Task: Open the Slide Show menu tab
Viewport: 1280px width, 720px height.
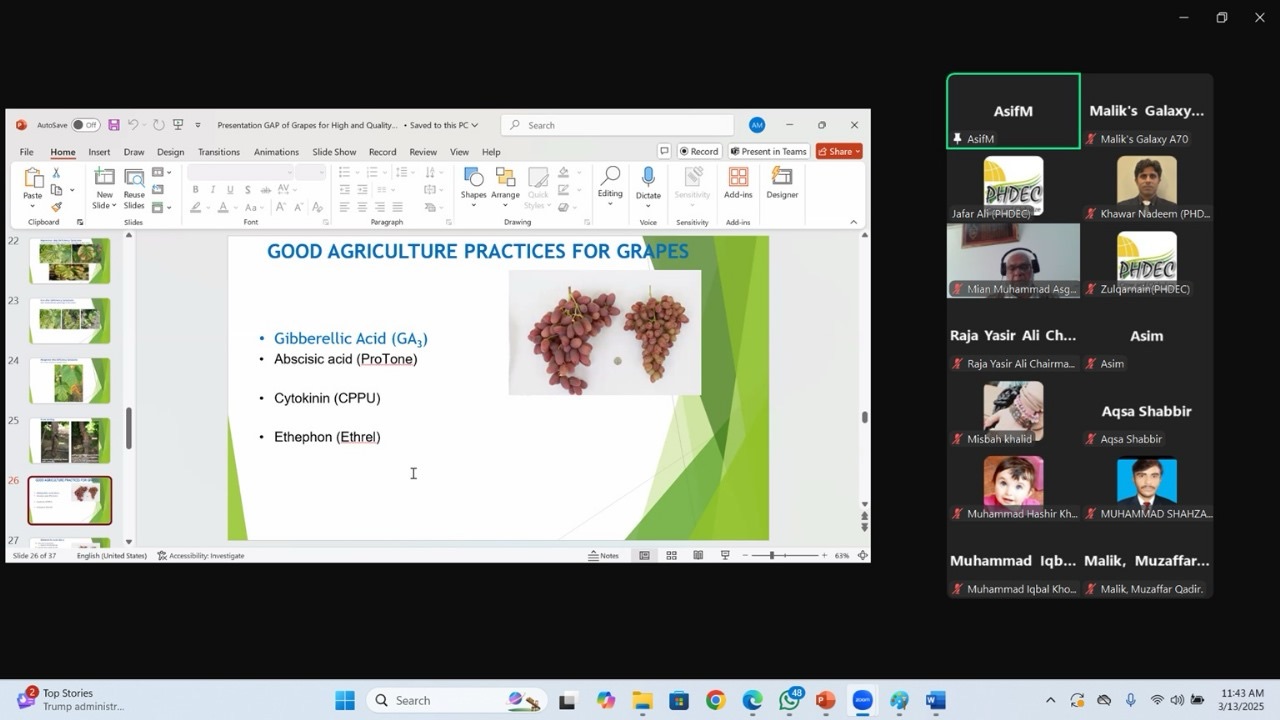Action: [x=336, y=151]
